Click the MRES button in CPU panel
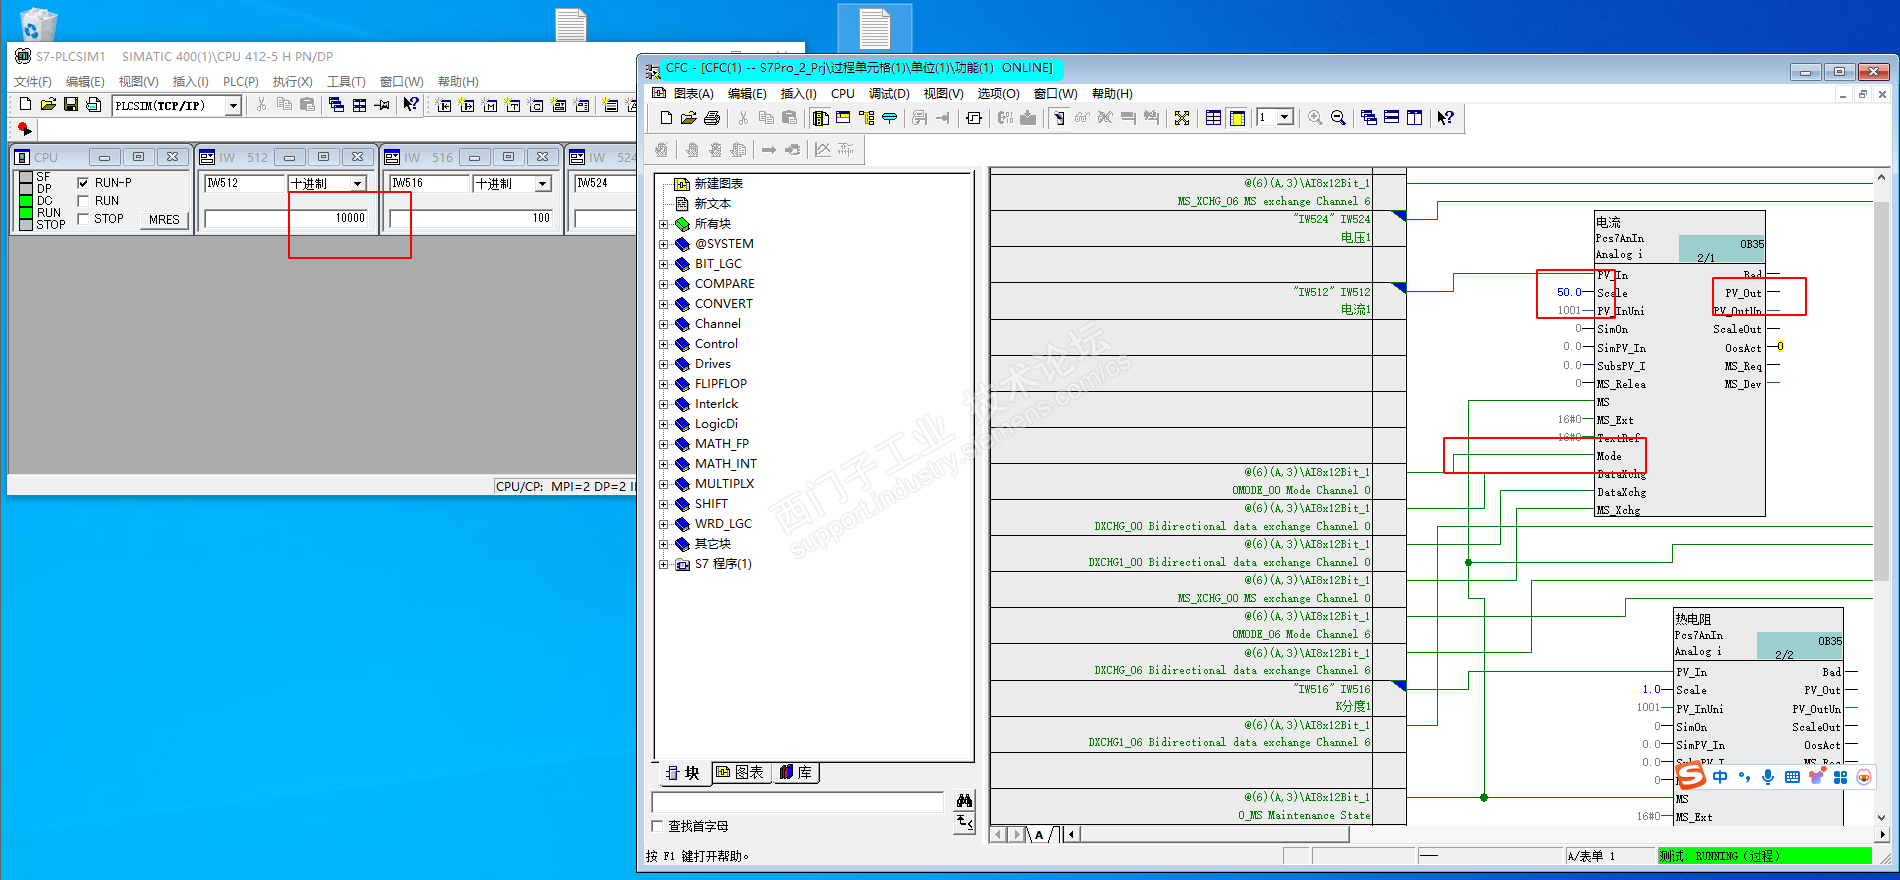Viewport: 1900px width, 880px height. pos(164,220)
